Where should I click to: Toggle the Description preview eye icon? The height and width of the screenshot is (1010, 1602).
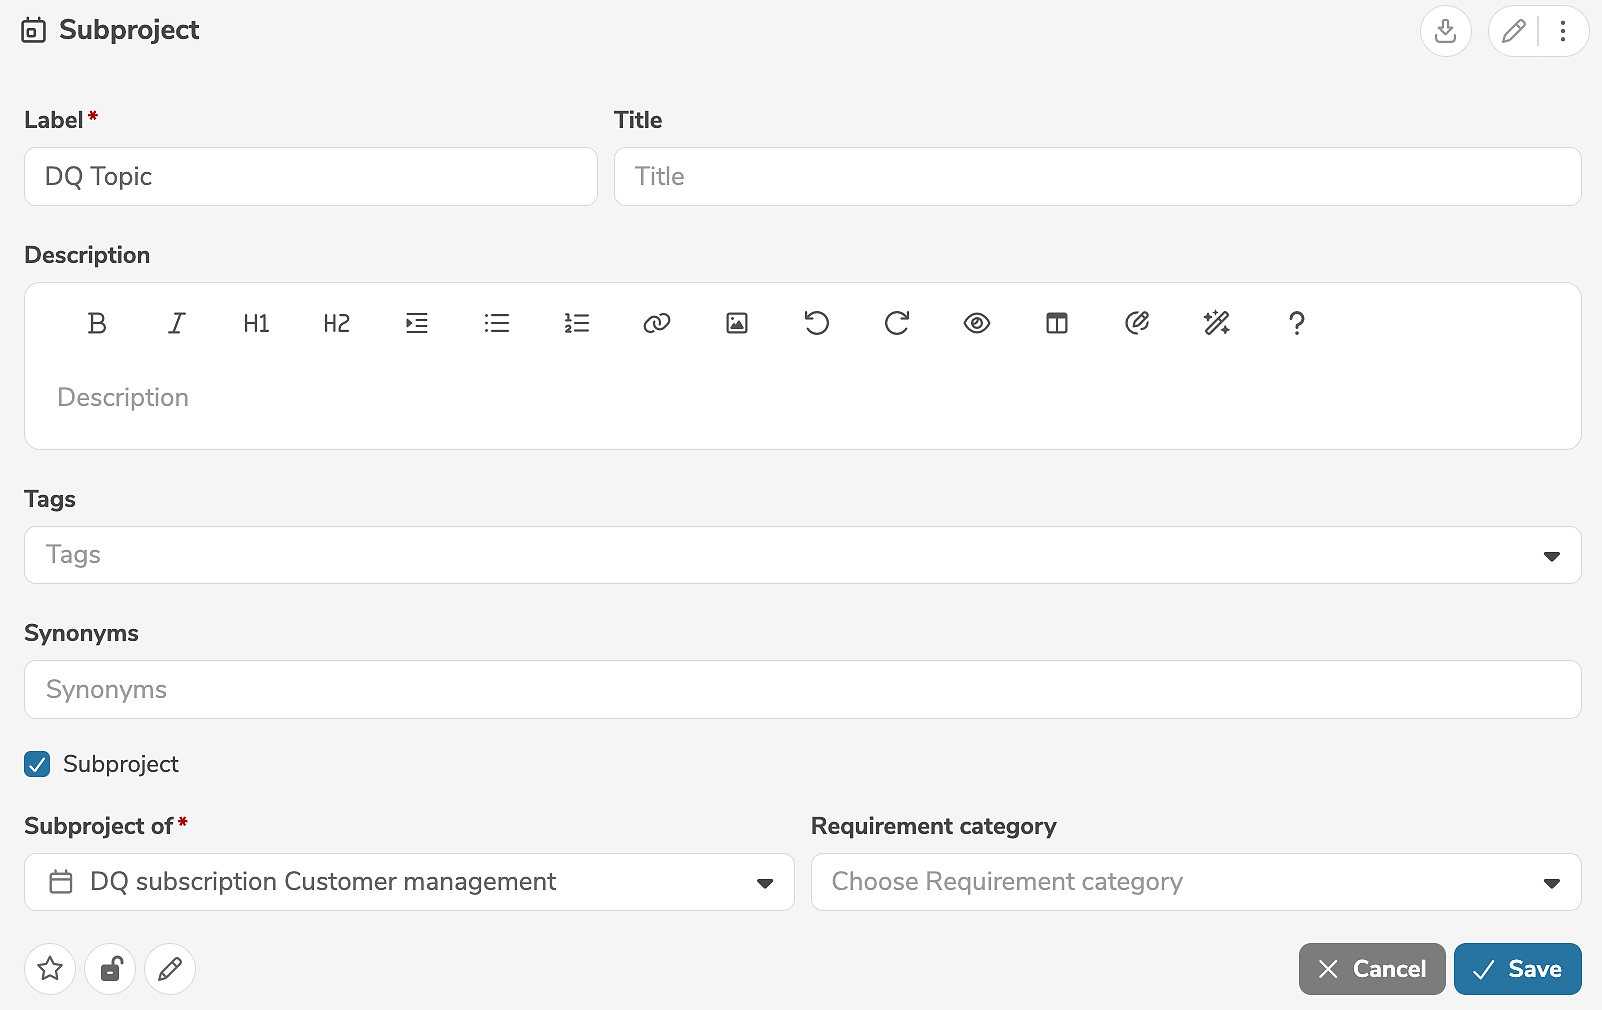977,323
